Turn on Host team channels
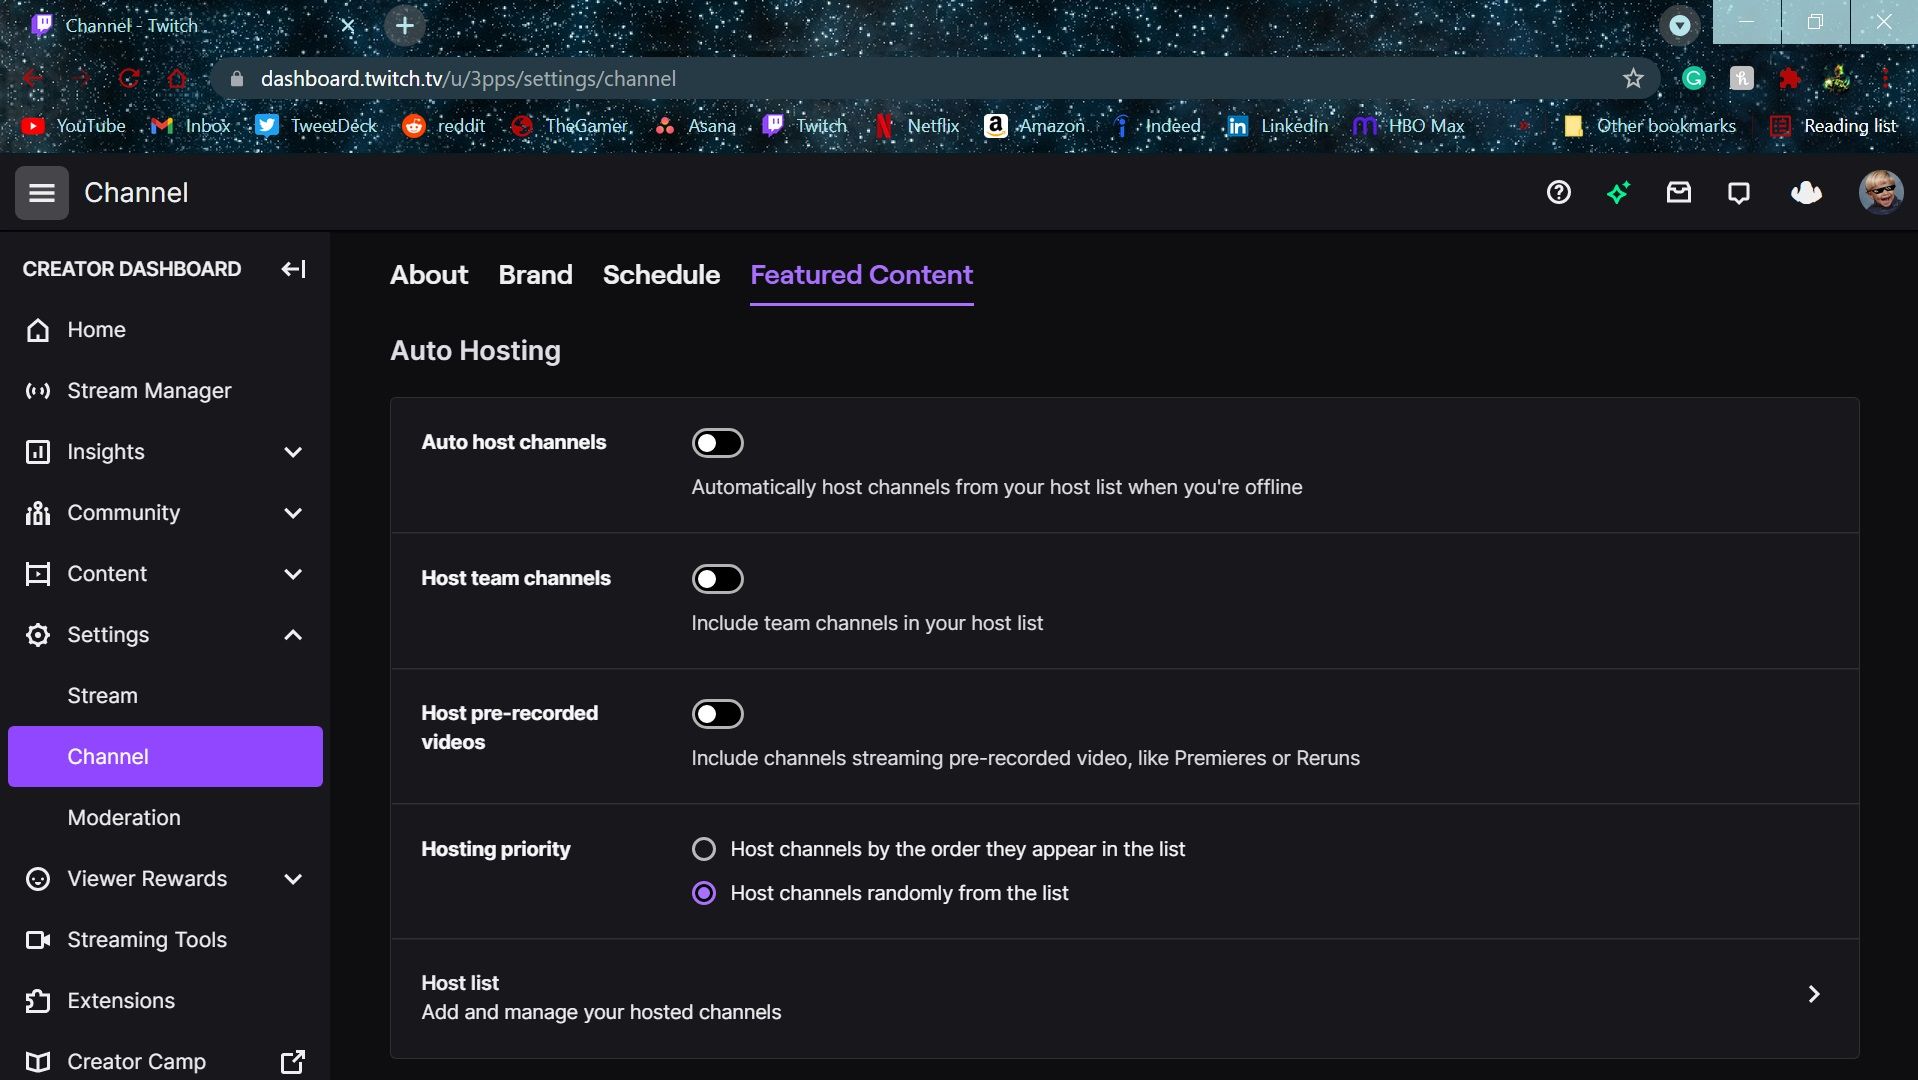 [x=718, y=578]
